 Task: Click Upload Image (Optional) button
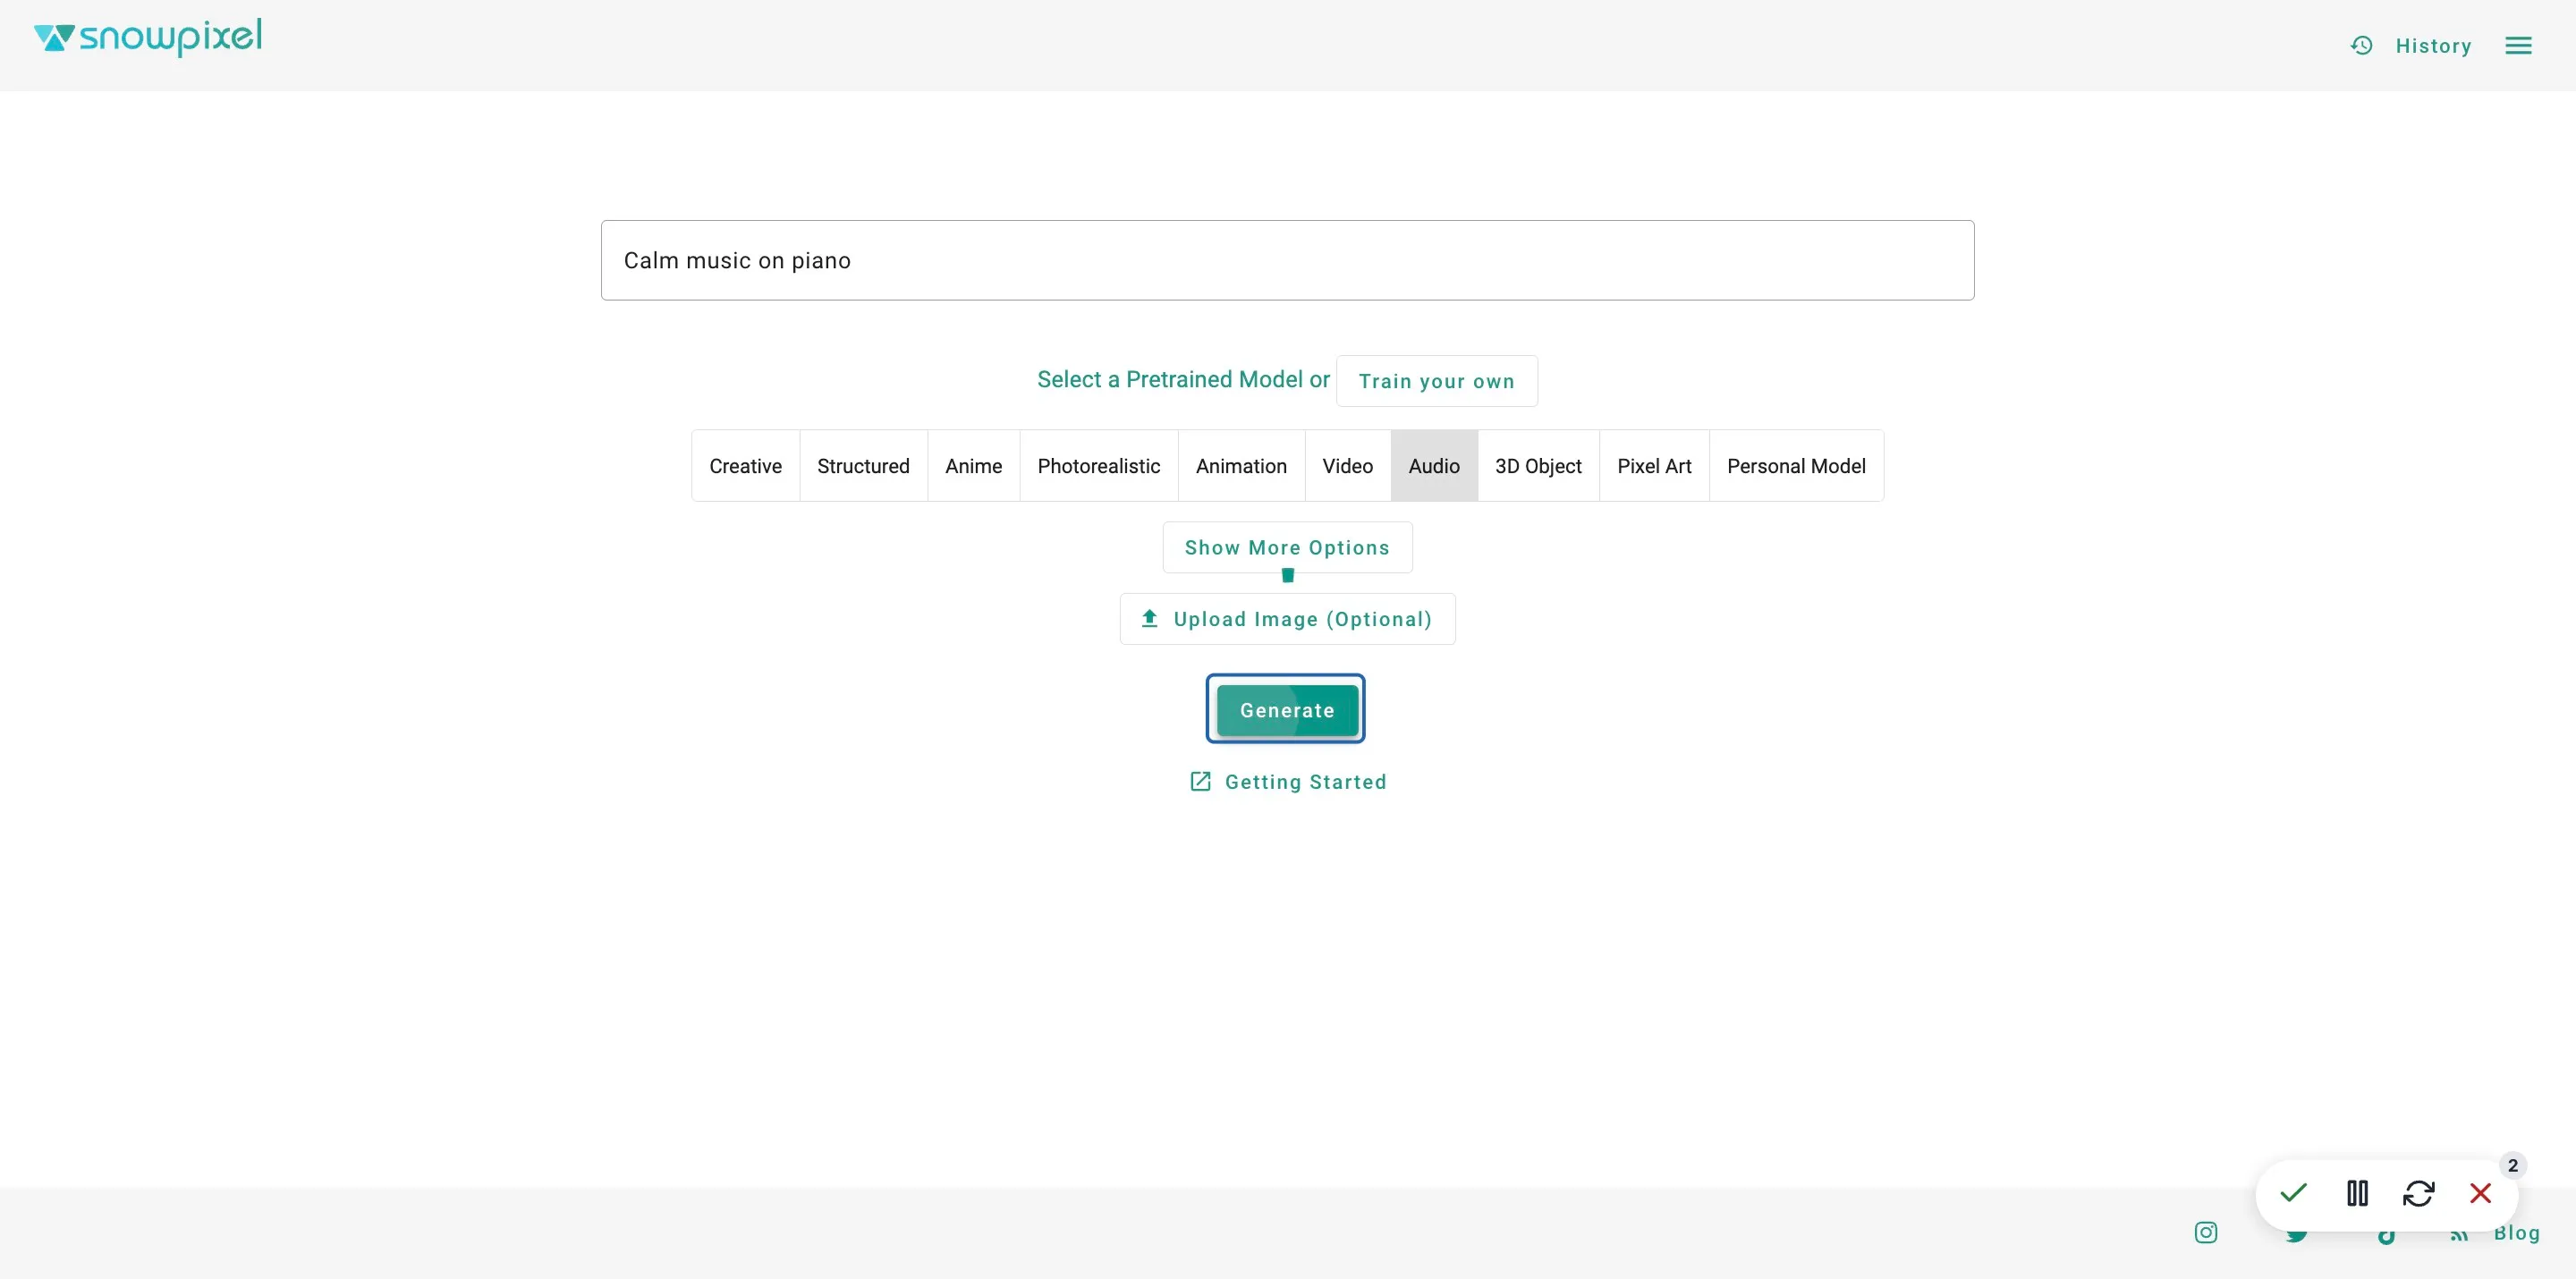[x=1287, y=618]
